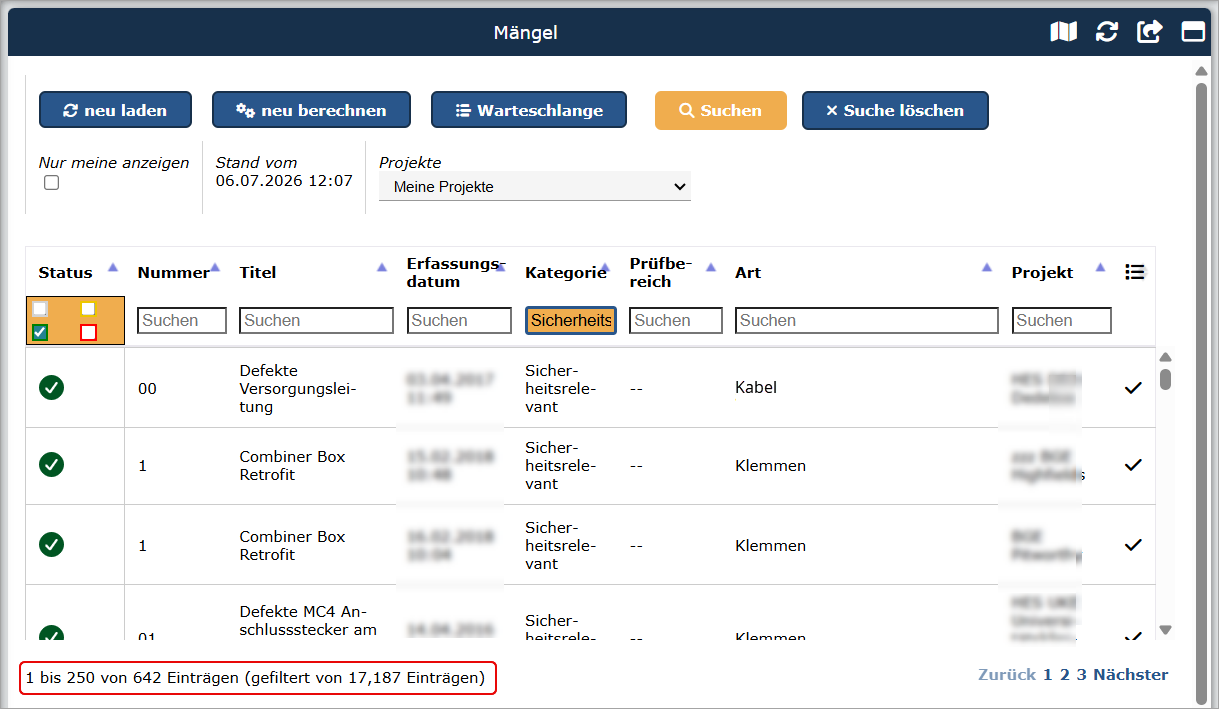Screen dimensions: 1219x709
Task: Click the 'Kabel' Art cell
Action: pyautogui.click(x=756, y=388)
